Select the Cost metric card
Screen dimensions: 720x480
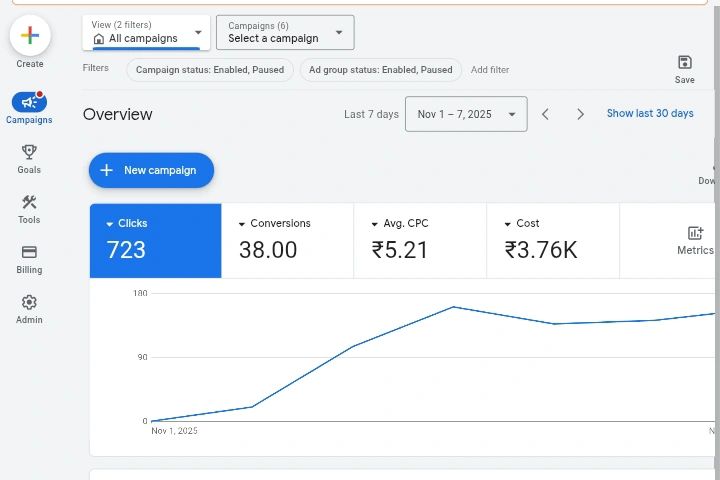pos(552,241)
